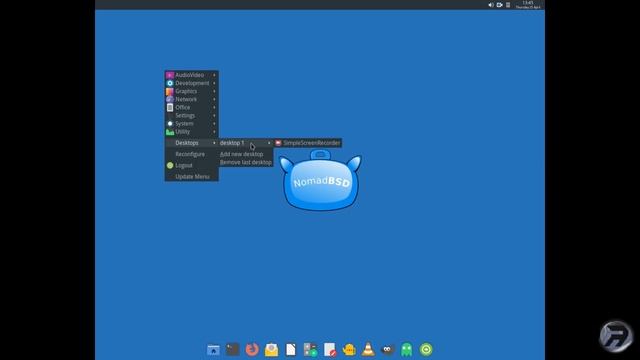Select Desktops menu entry
640x360 pixels.
click(191, 143)
